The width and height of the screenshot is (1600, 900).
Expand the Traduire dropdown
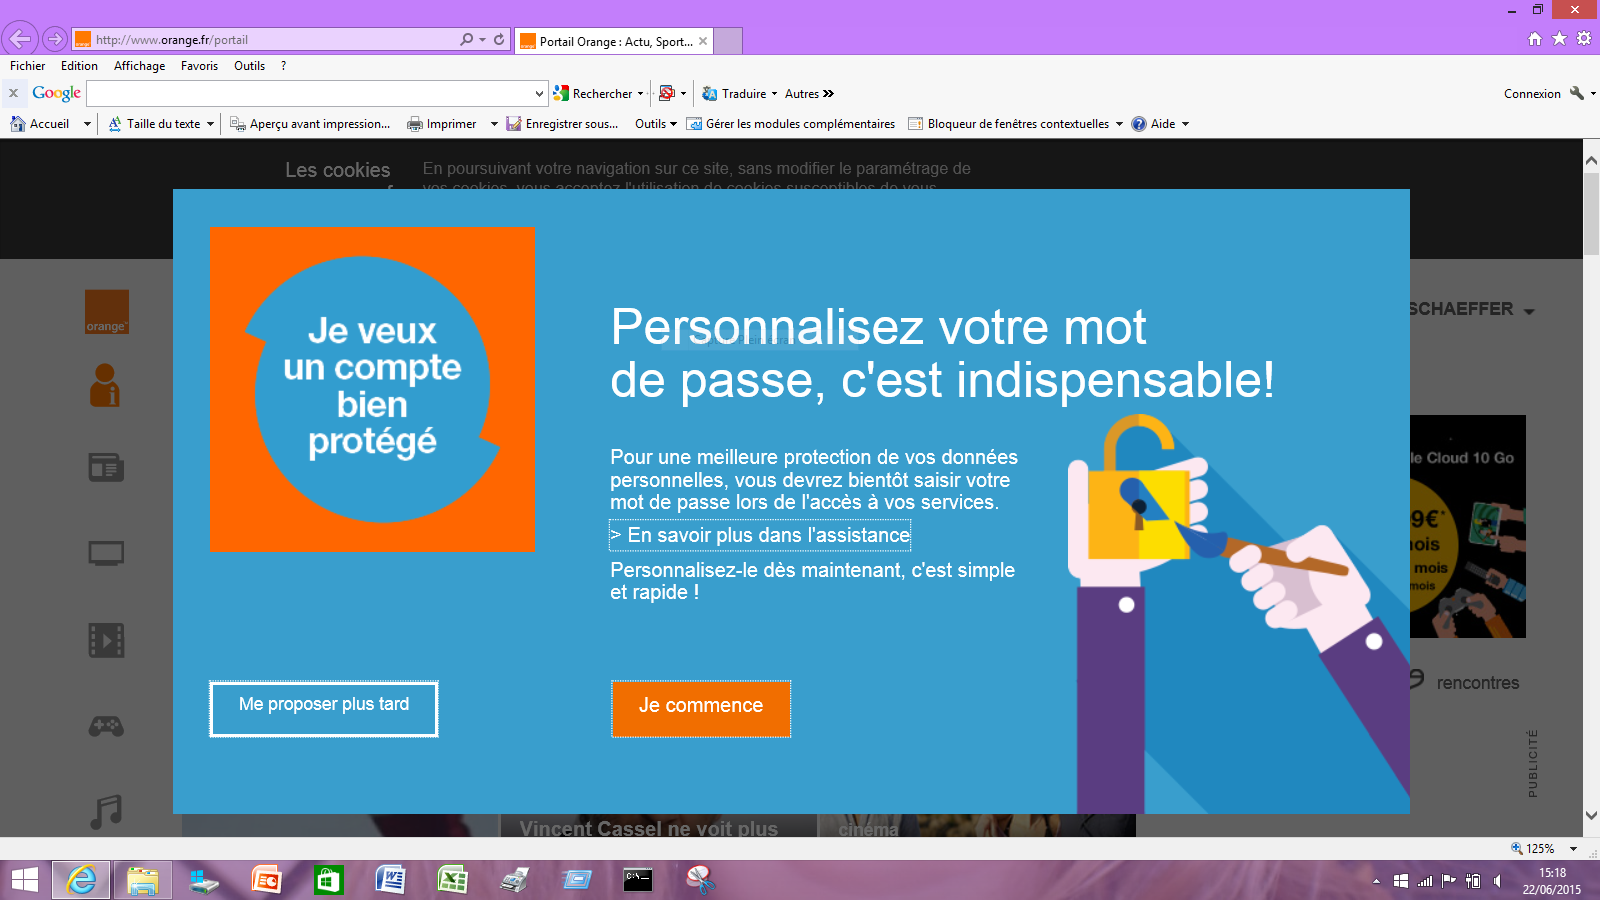click(774, 94)
